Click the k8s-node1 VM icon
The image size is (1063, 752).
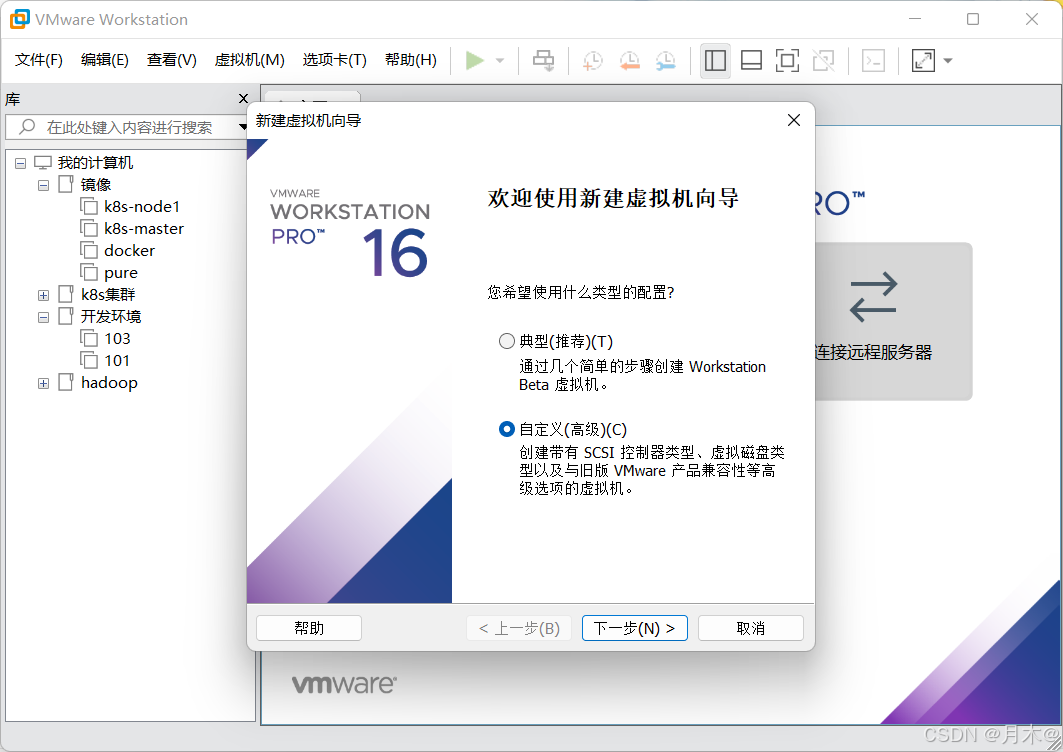89,206
